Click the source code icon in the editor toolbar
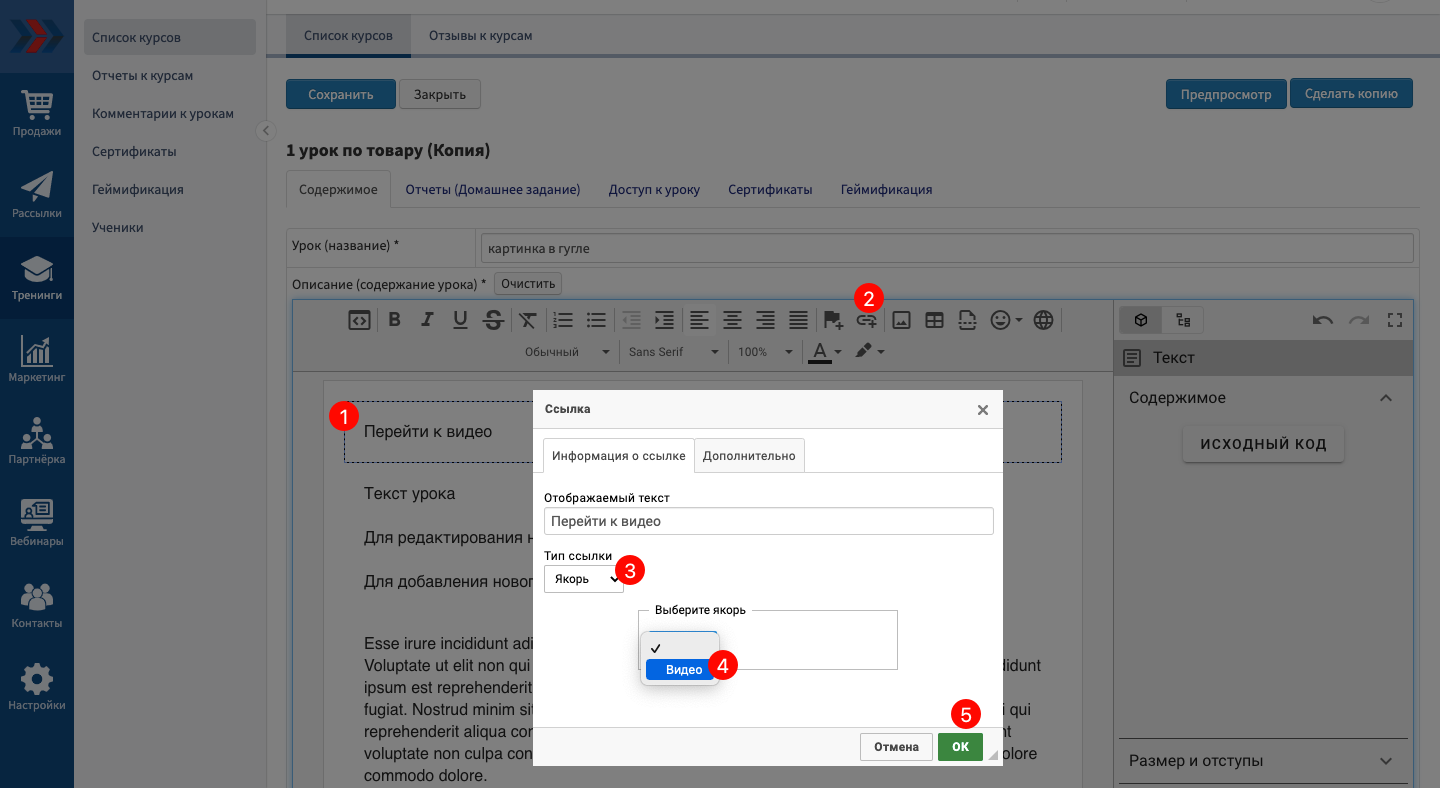Image resolution: width=1440 pixels, height=788 pixels. click(x=359, y=320)
